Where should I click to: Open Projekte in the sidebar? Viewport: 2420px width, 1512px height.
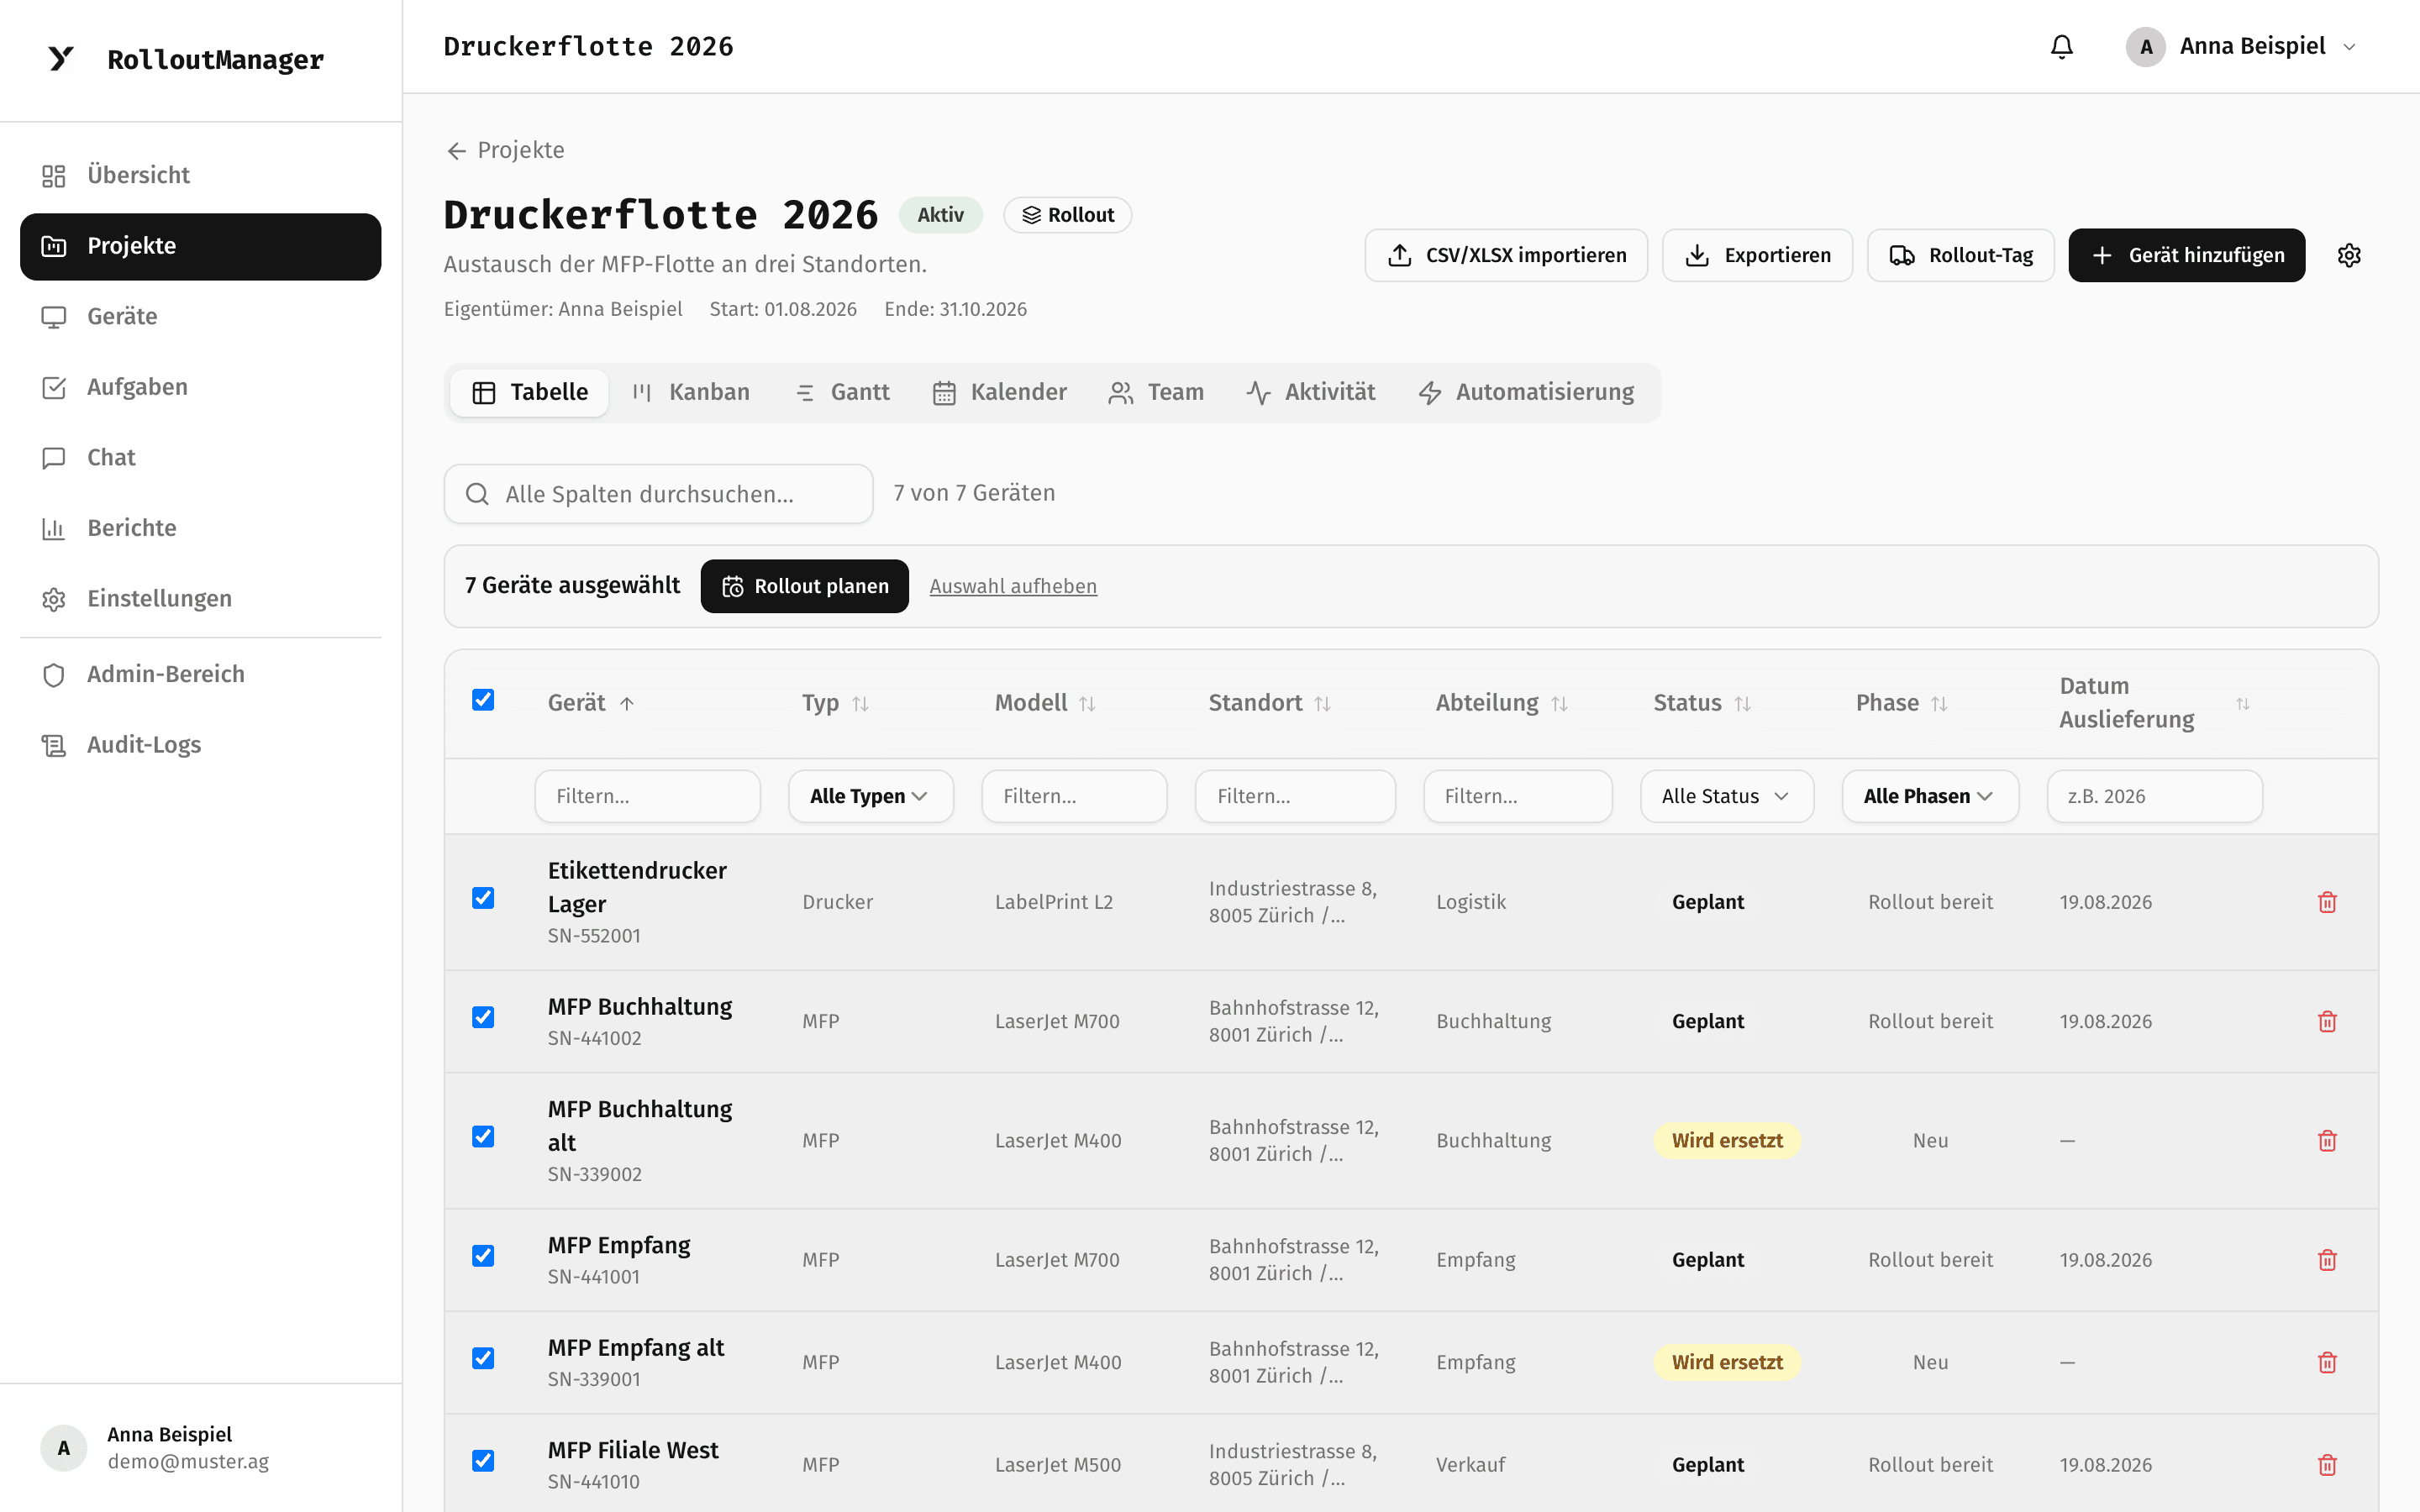[200, 246]
